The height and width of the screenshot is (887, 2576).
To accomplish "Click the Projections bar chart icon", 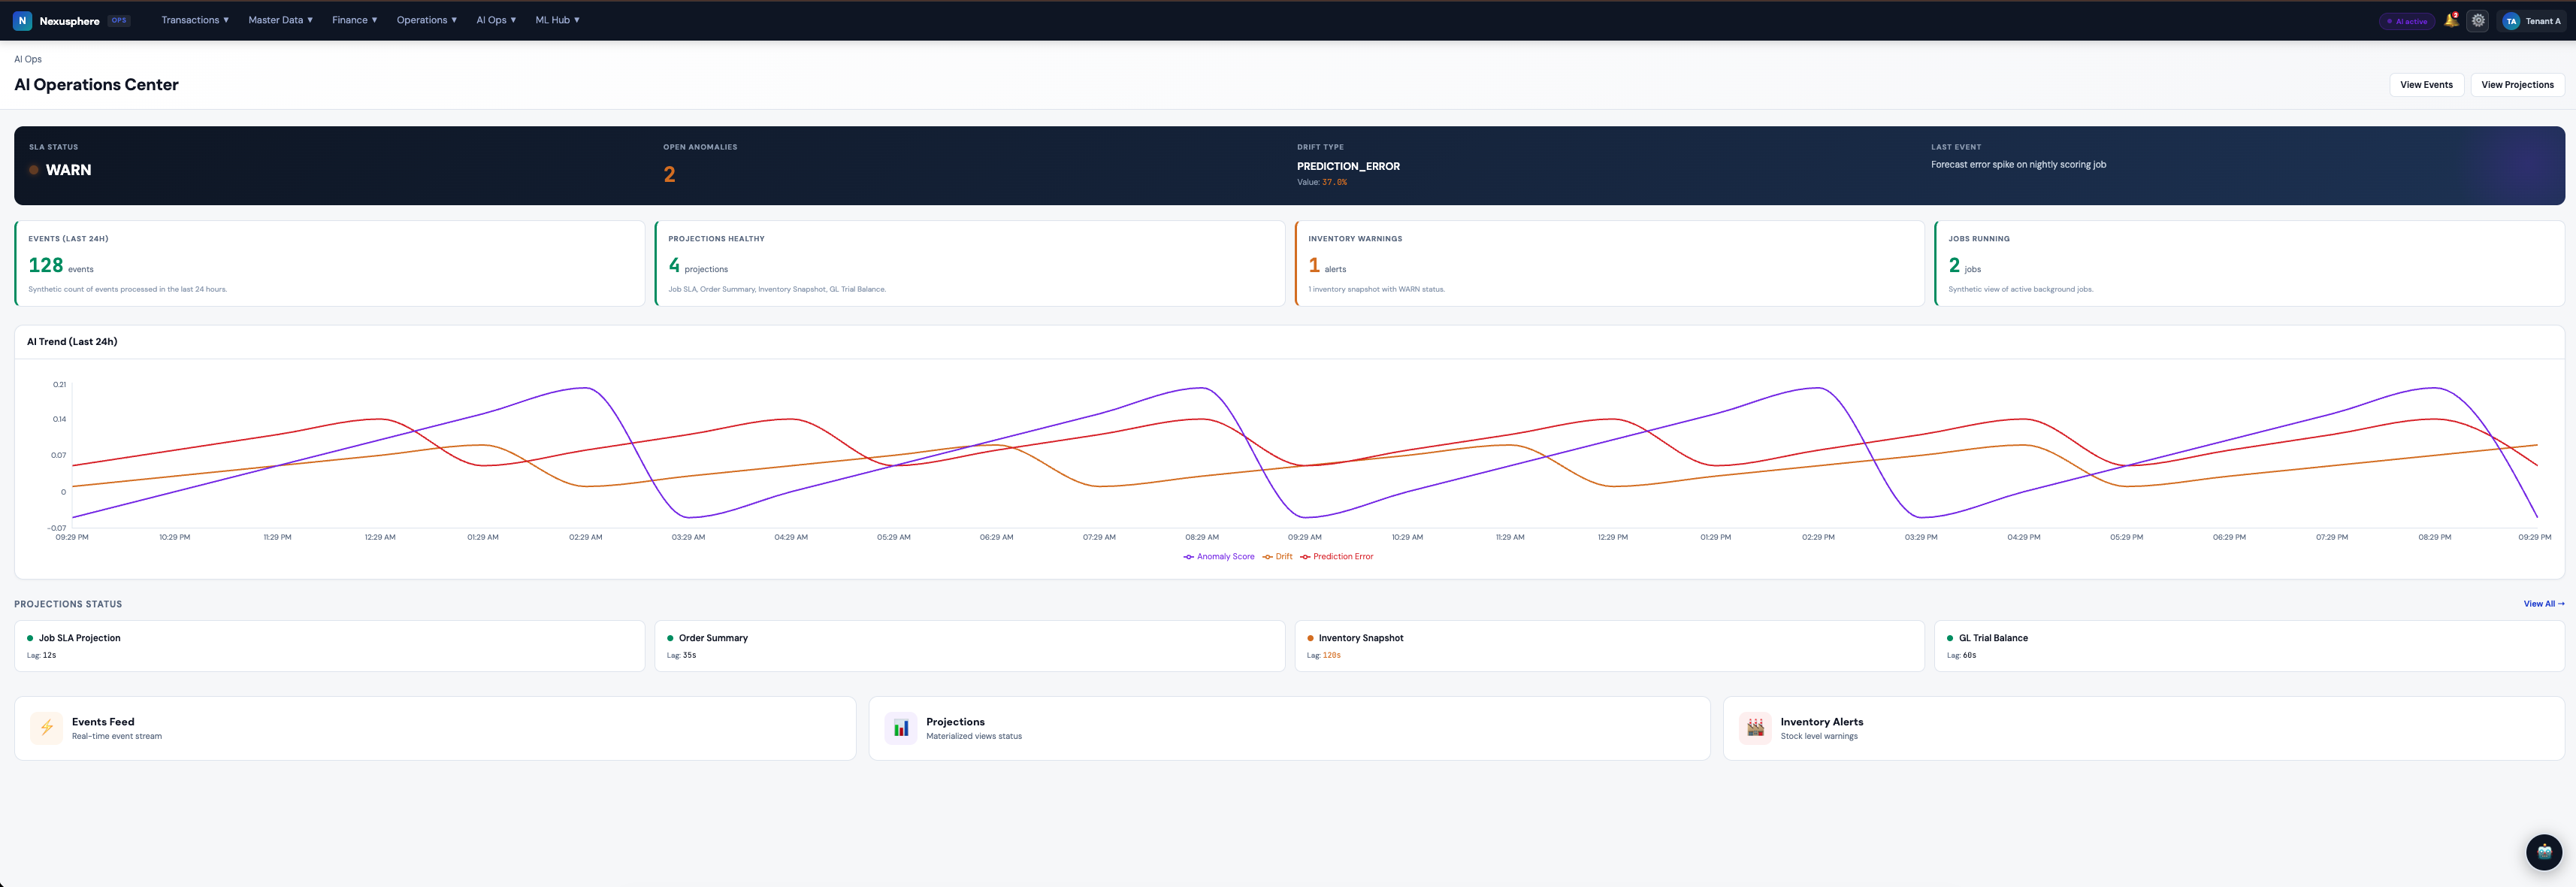I will tap(900, 728).
